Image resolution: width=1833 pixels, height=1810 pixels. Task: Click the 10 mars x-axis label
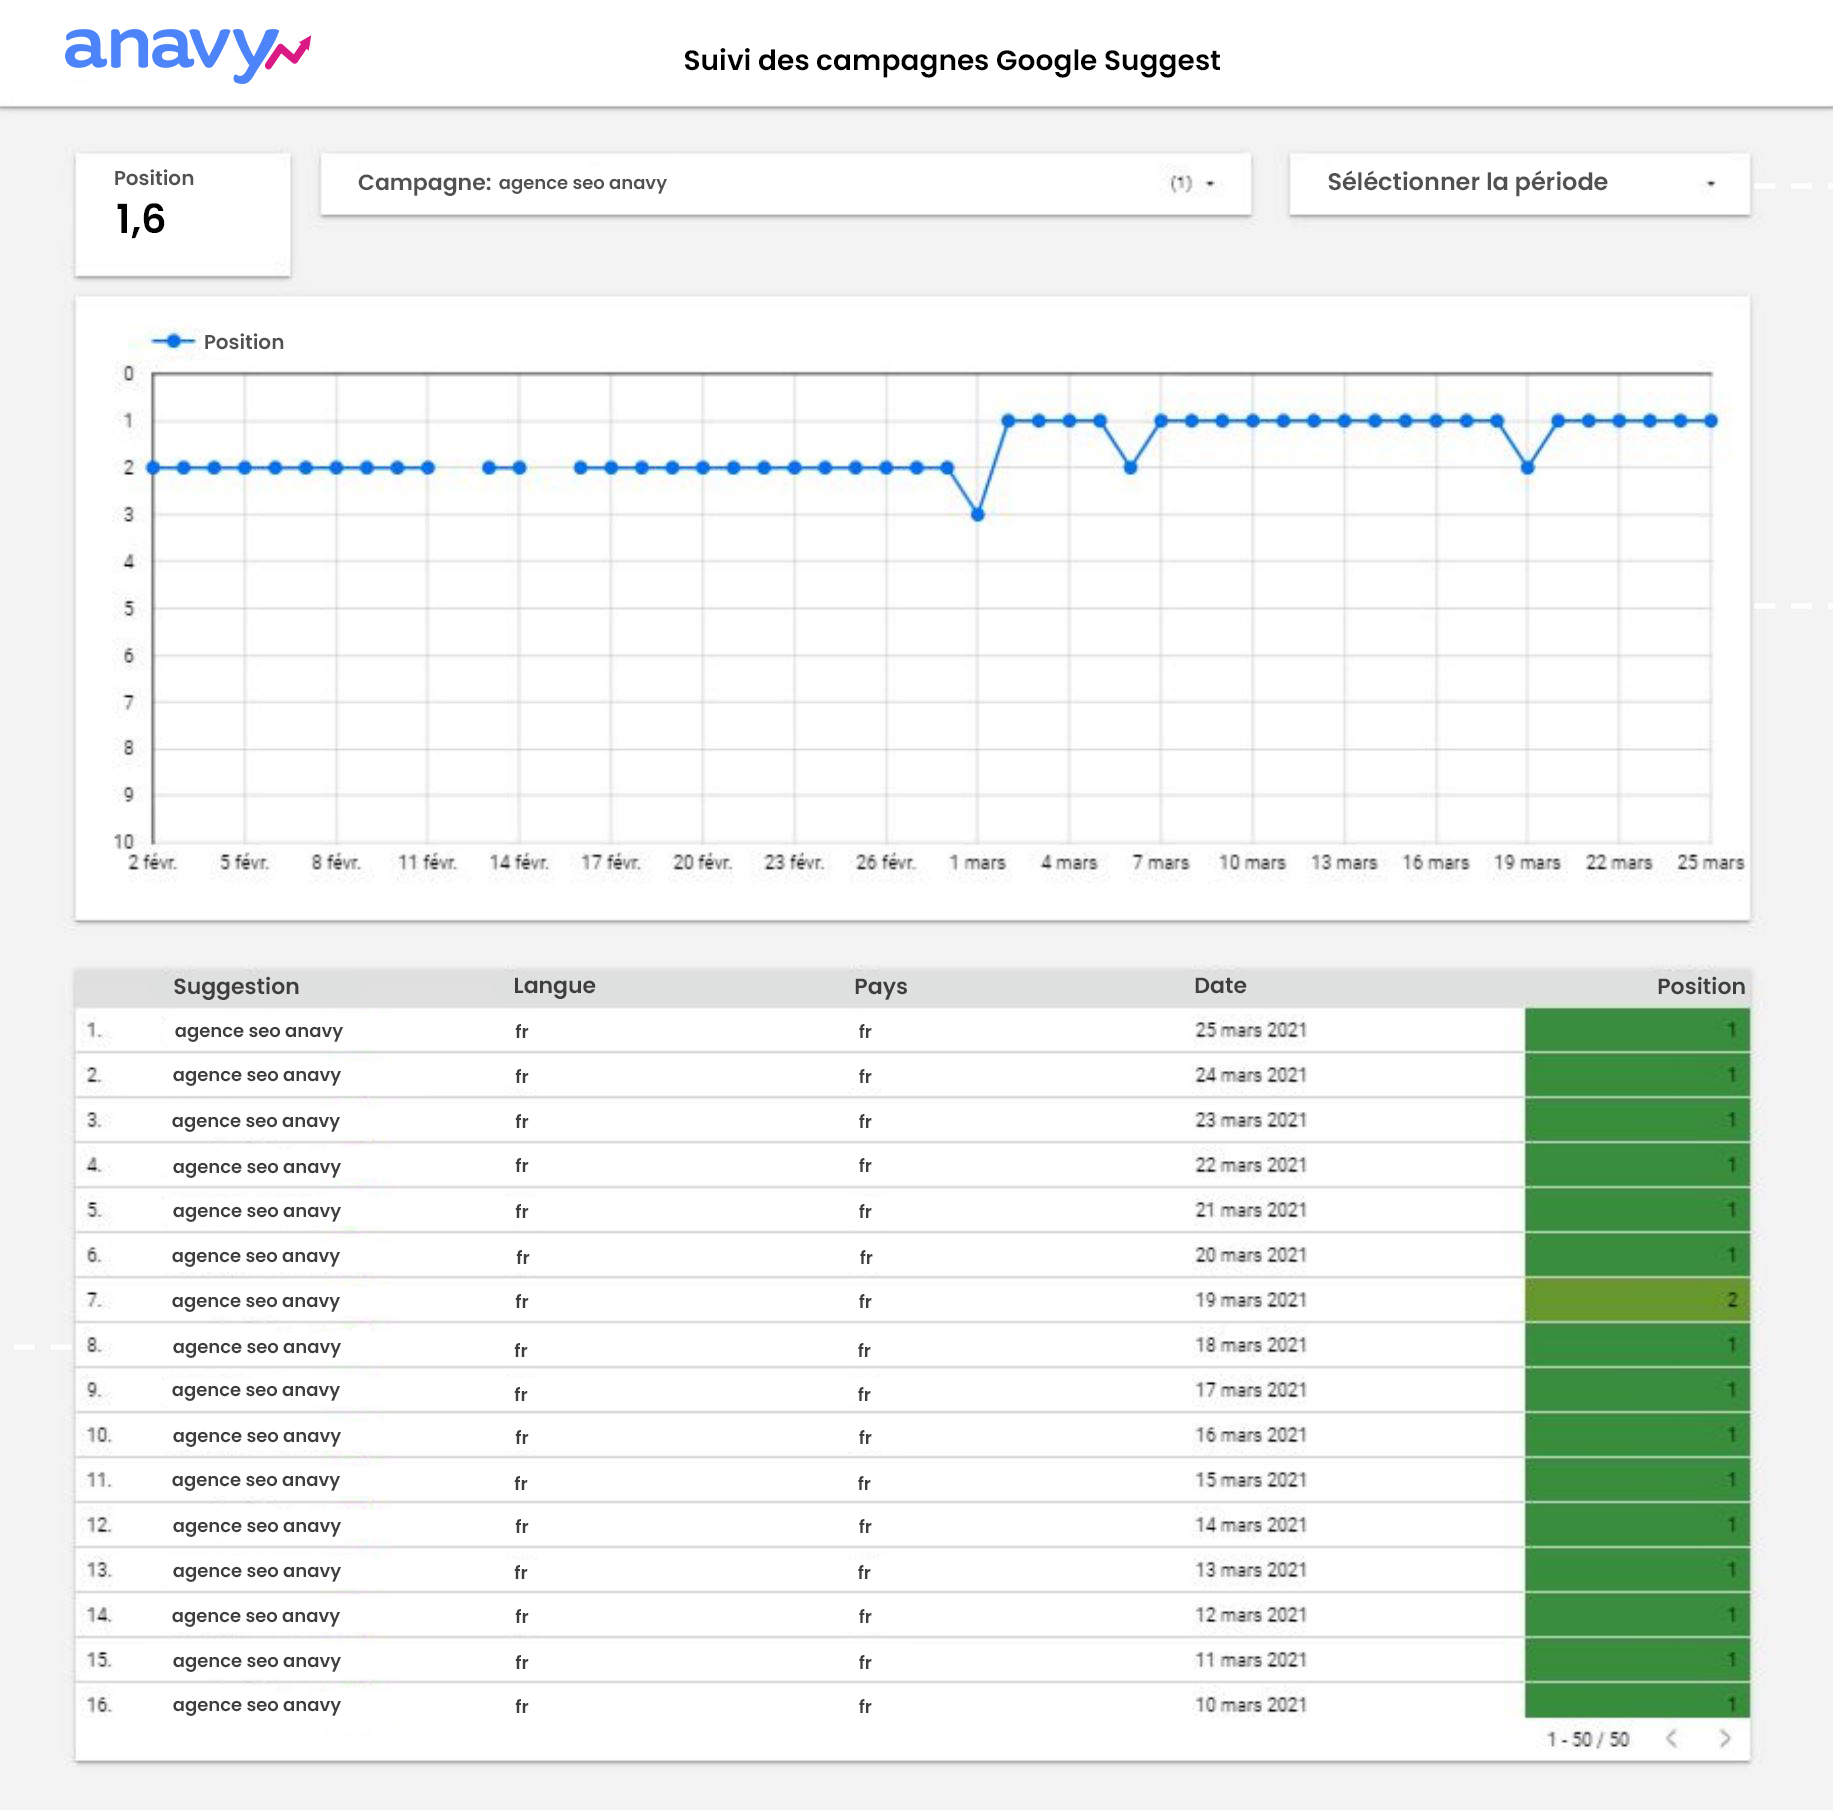(x=1252, y=862)
